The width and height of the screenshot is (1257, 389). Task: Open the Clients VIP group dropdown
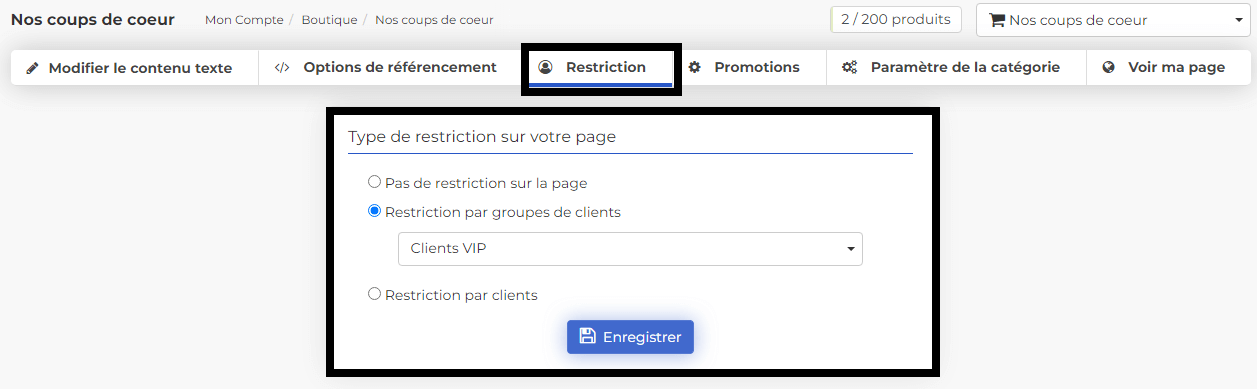(630, 249)
